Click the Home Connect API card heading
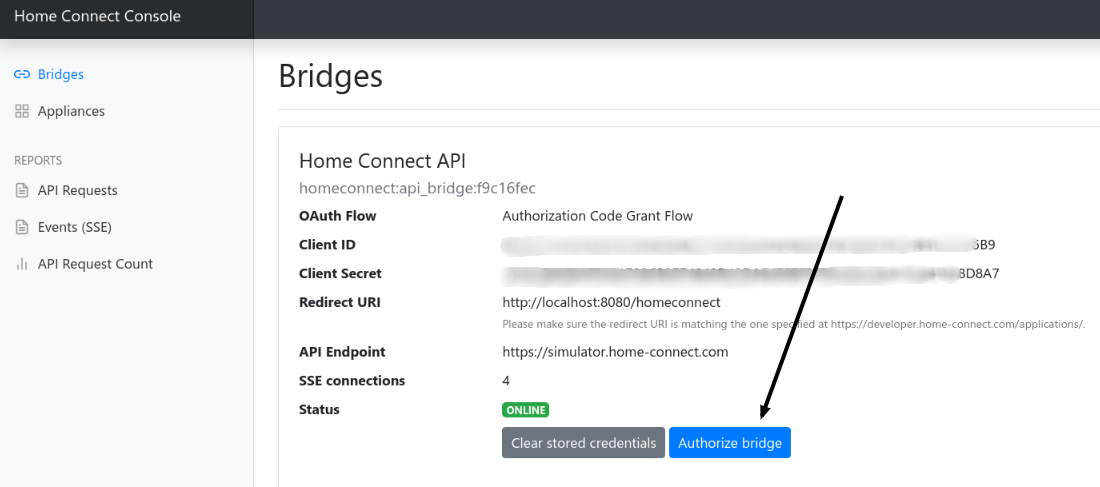The width and height of the screenshot is (1100, 487). pos(382,161)
